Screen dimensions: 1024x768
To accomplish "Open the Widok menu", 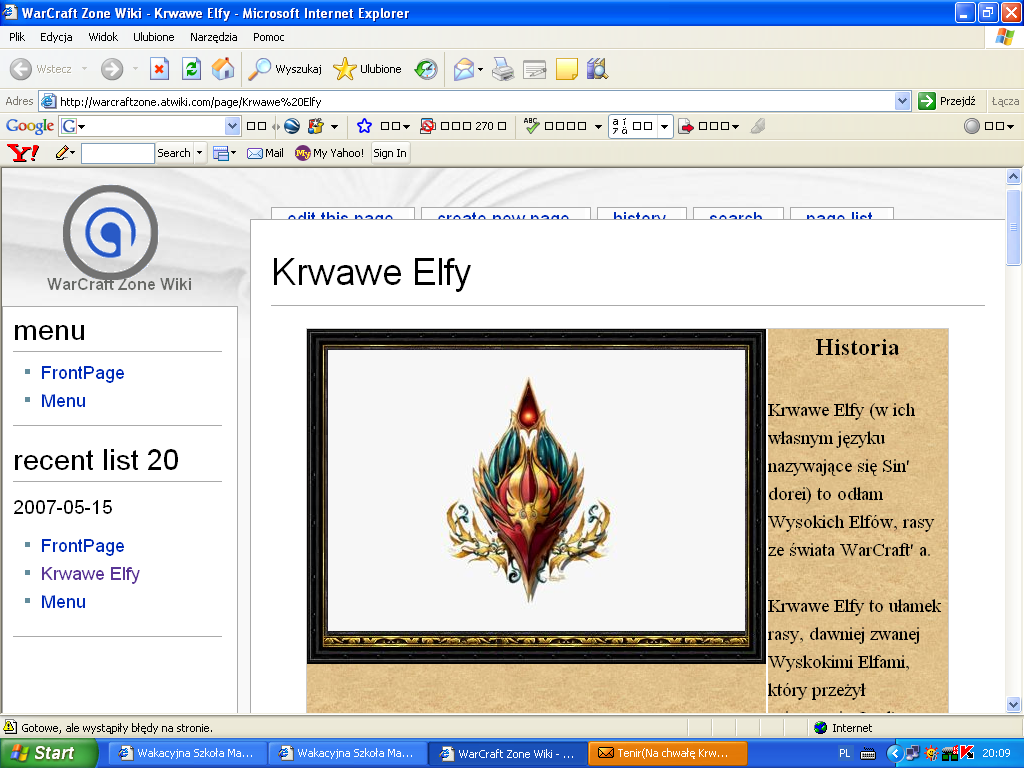I will coord(103,37).
